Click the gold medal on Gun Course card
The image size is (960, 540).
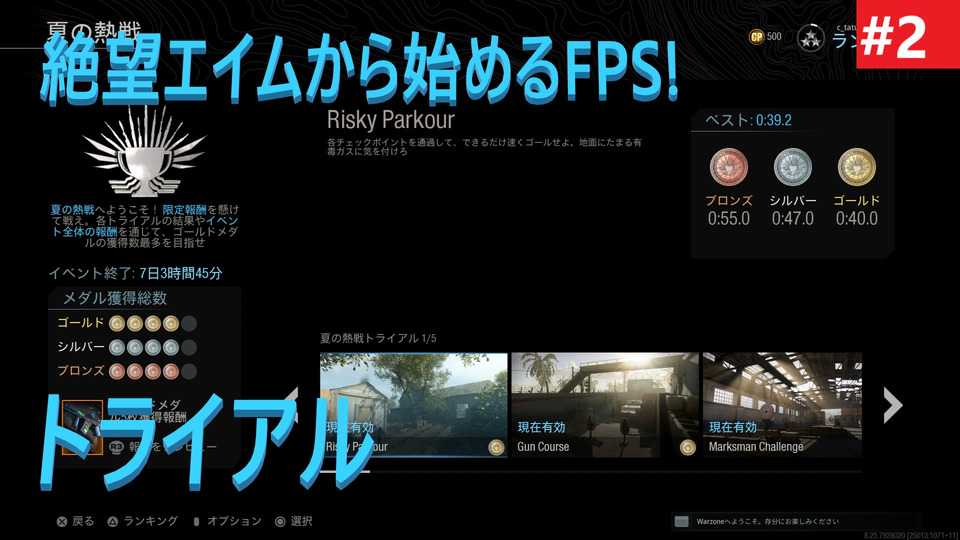(x=688, y=448)
